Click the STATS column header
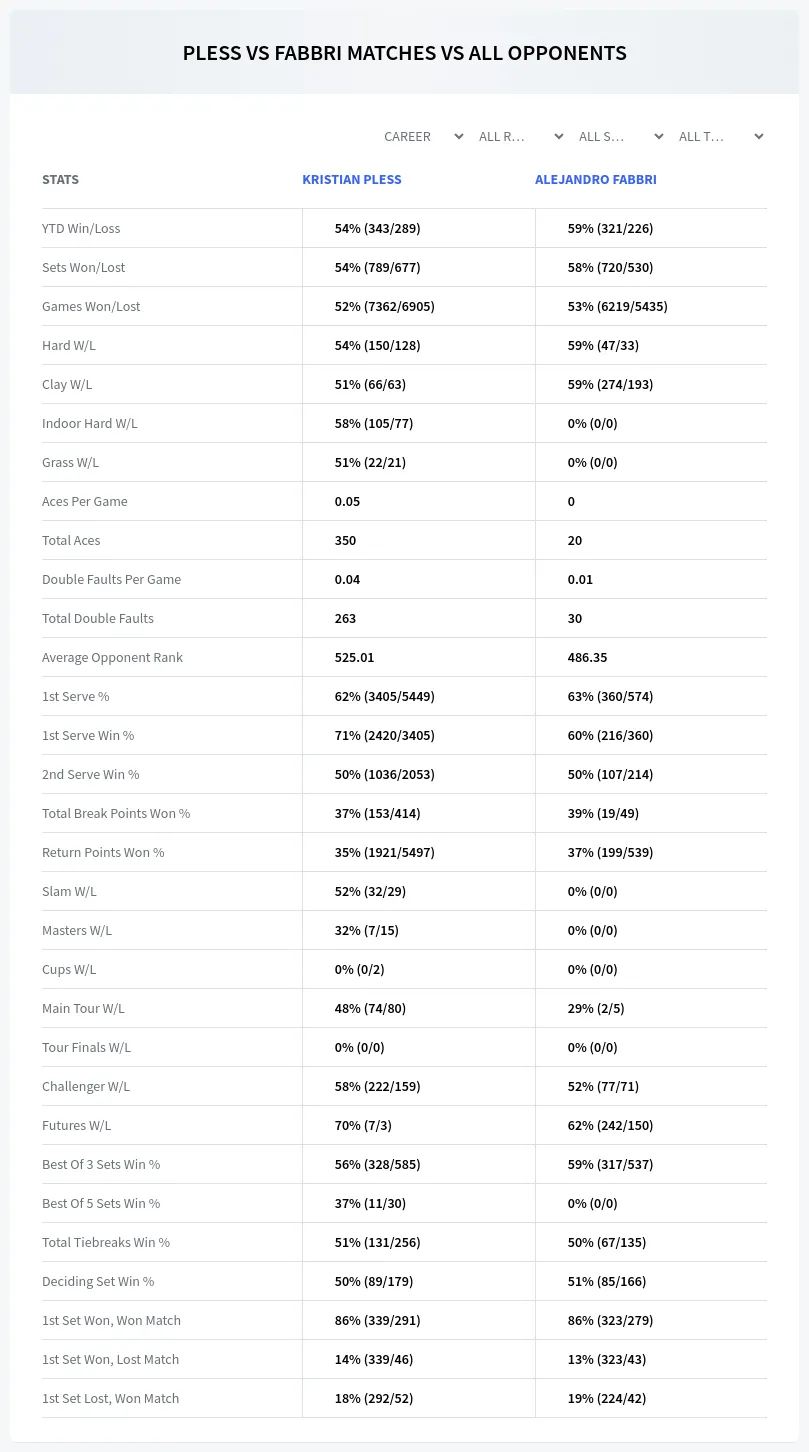Image resolution: width=809 pixels, height=1452 pixels. [60, 180]
